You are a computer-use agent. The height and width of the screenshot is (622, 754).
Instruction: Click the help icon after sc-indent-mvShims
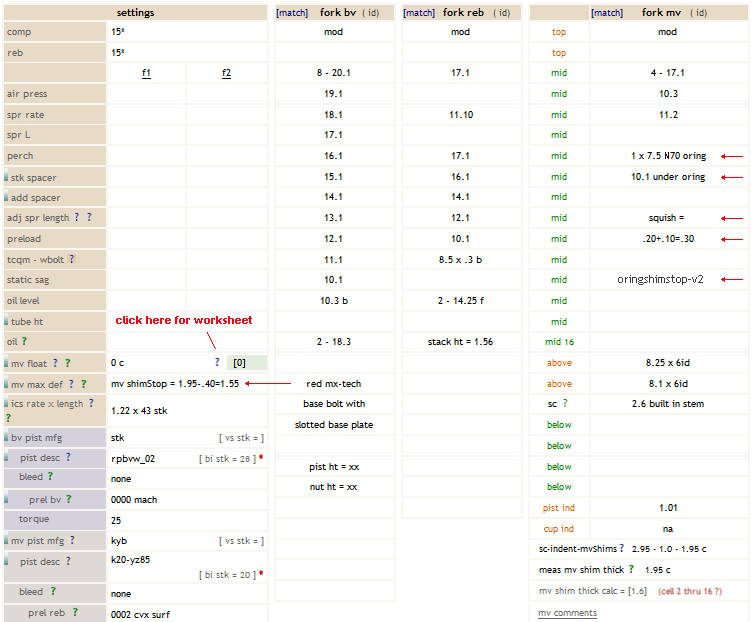click(x=621, y=549)
